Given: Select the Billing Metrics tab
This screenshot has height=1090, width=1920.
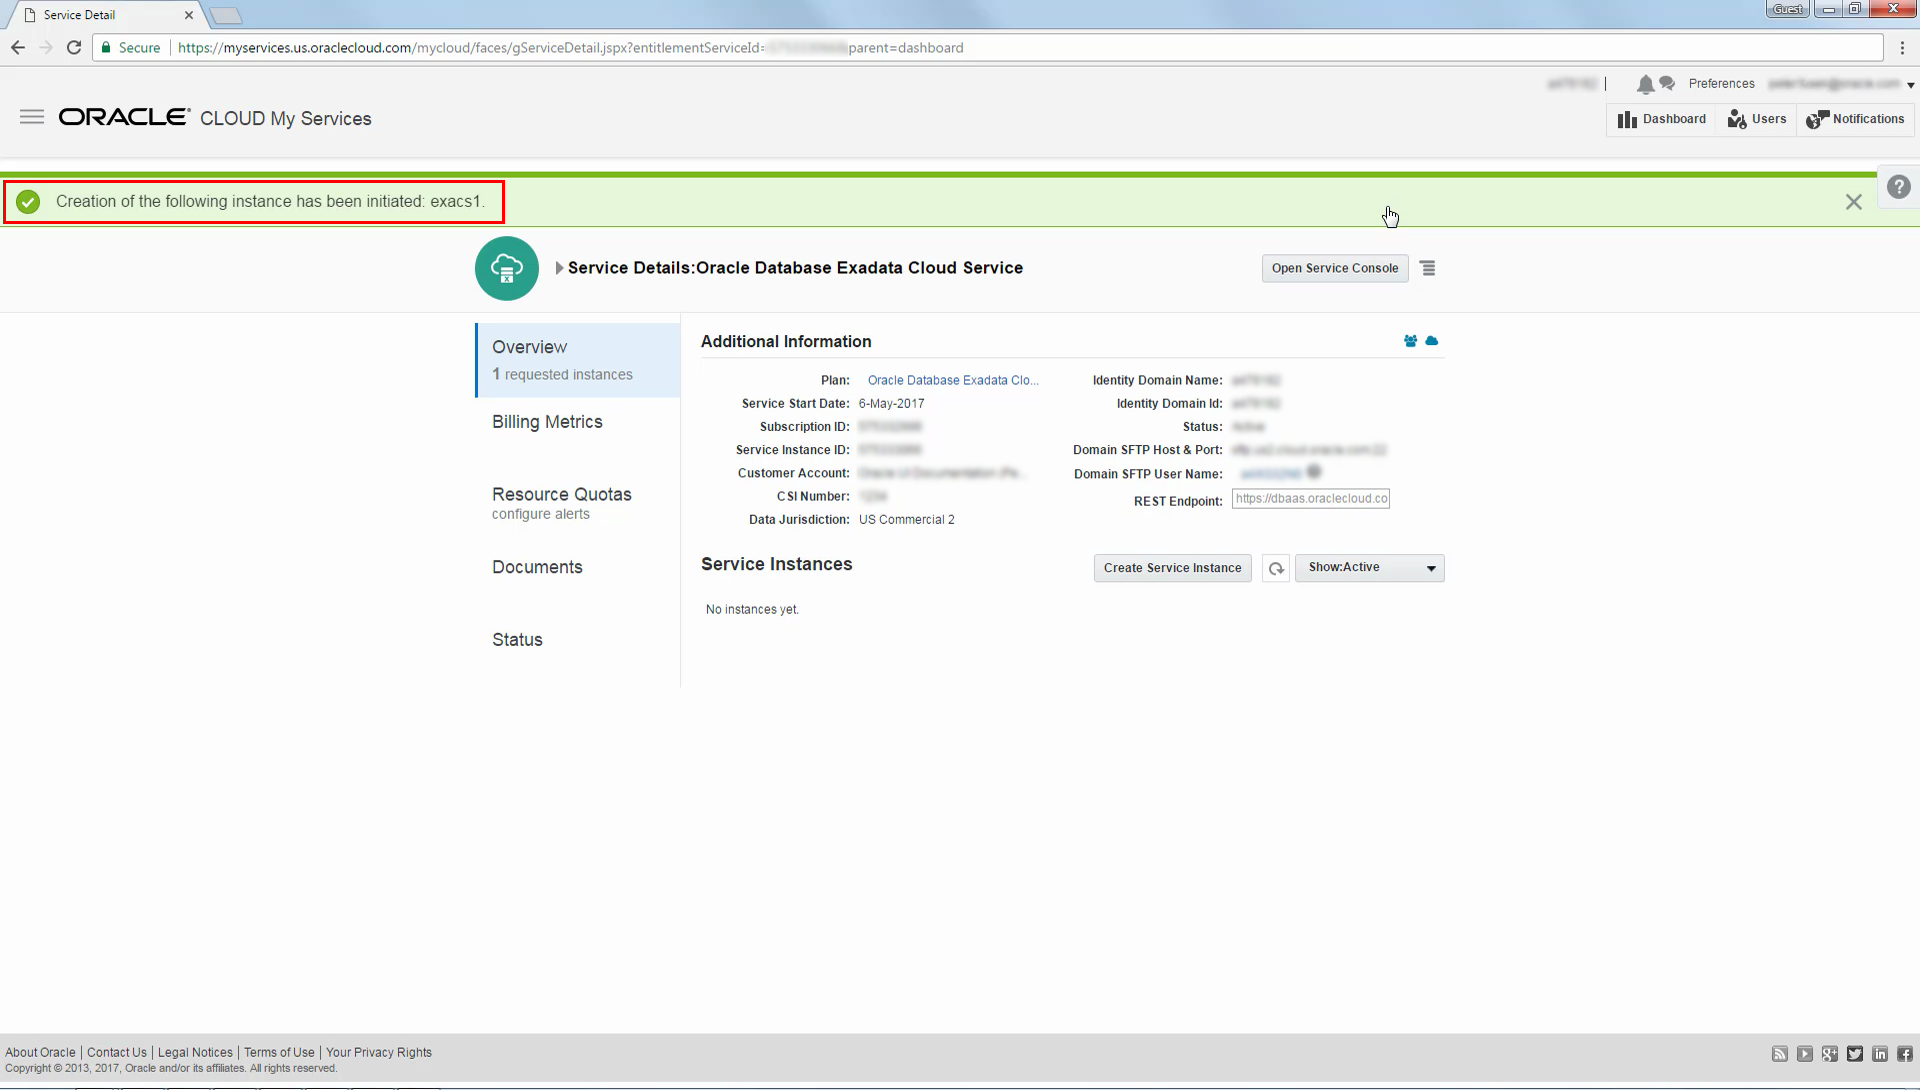Looking at the screenshot, I should coord(547,422).
